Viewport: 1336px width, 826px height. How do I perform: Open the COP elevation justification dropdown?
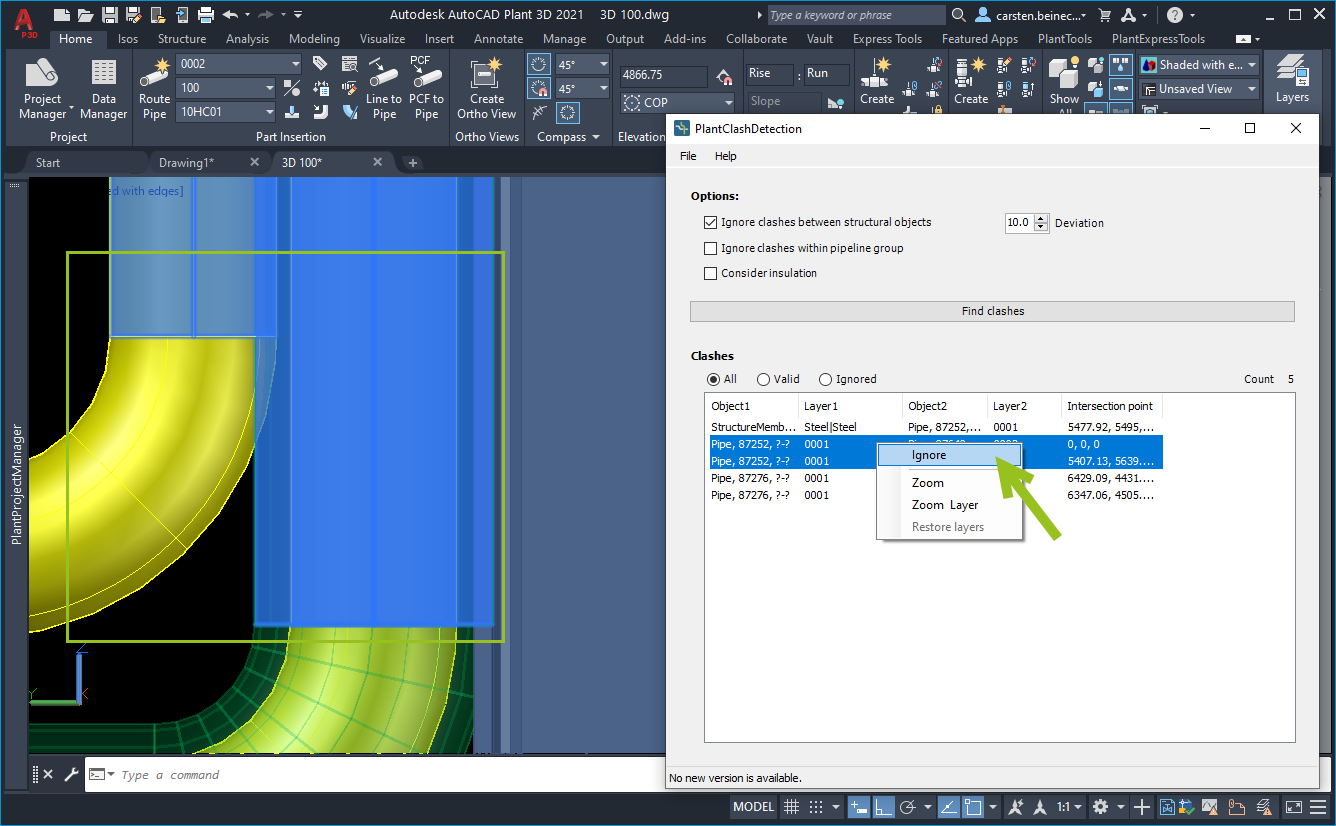pos(727,102)
